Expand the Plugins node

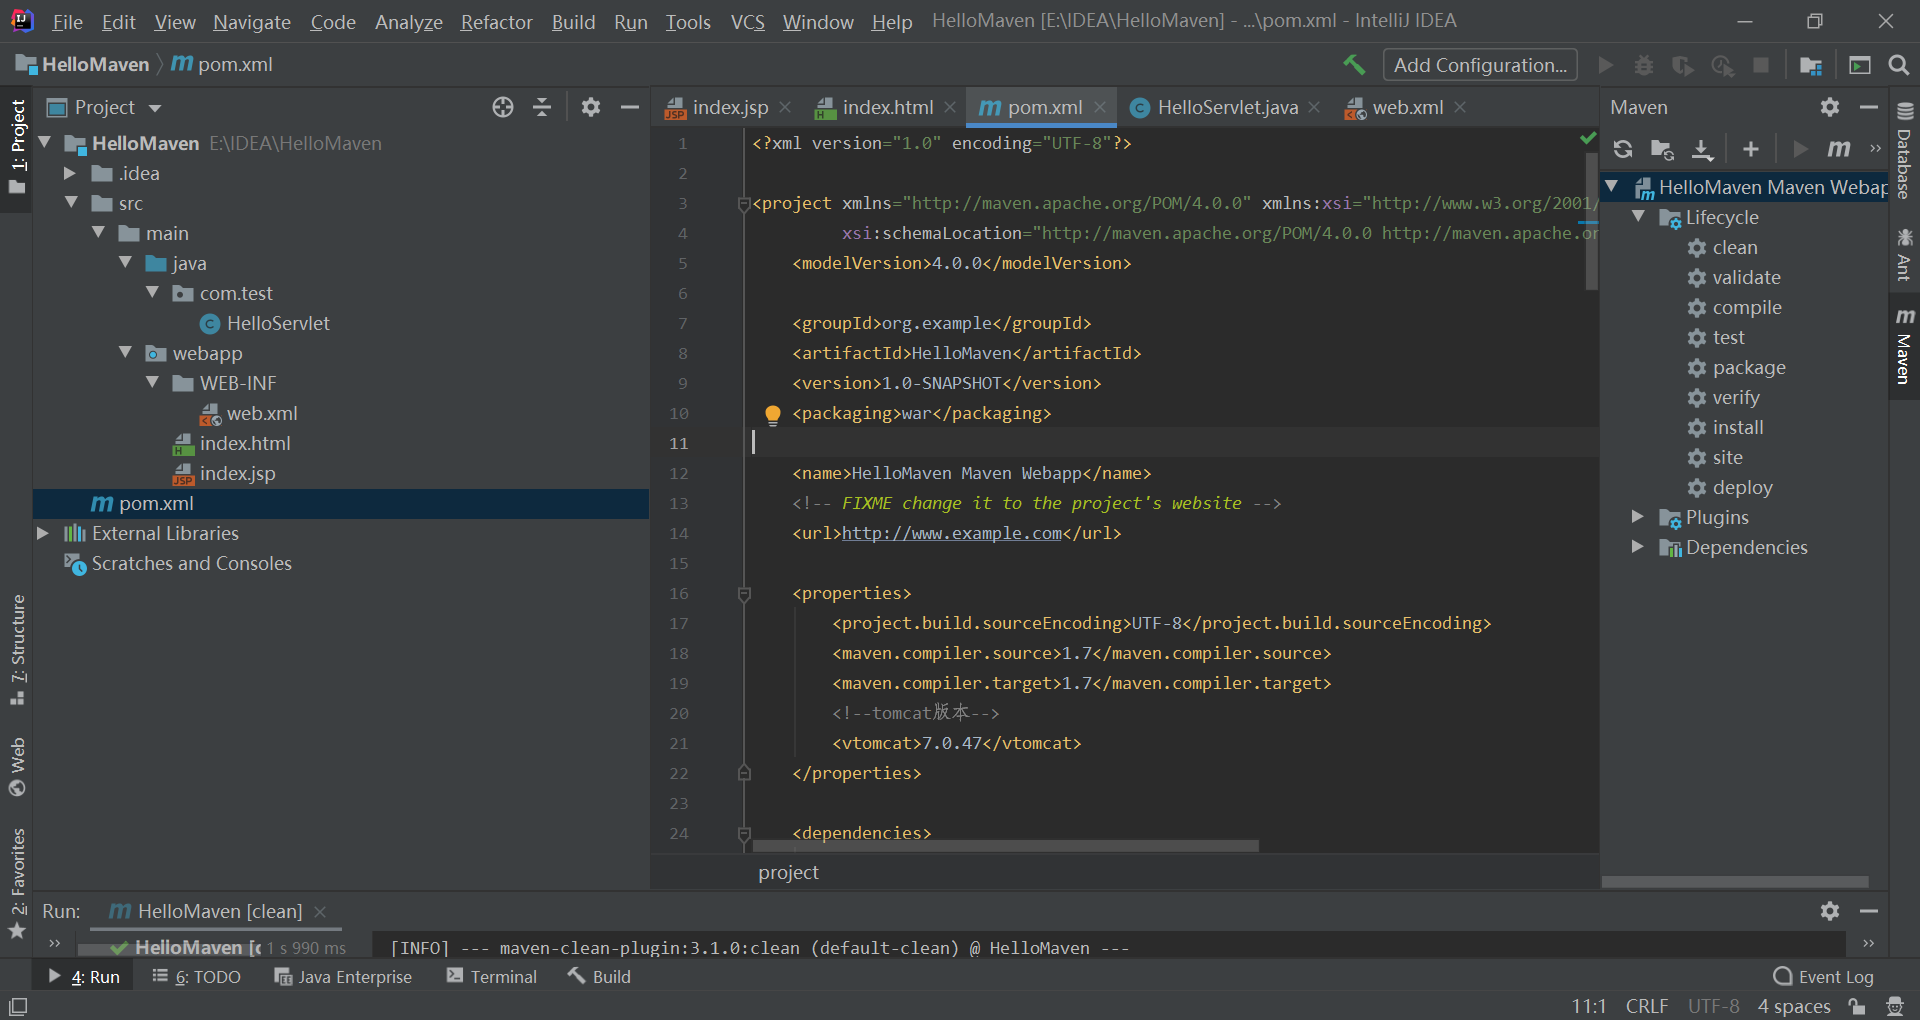tap(1637, 517)
